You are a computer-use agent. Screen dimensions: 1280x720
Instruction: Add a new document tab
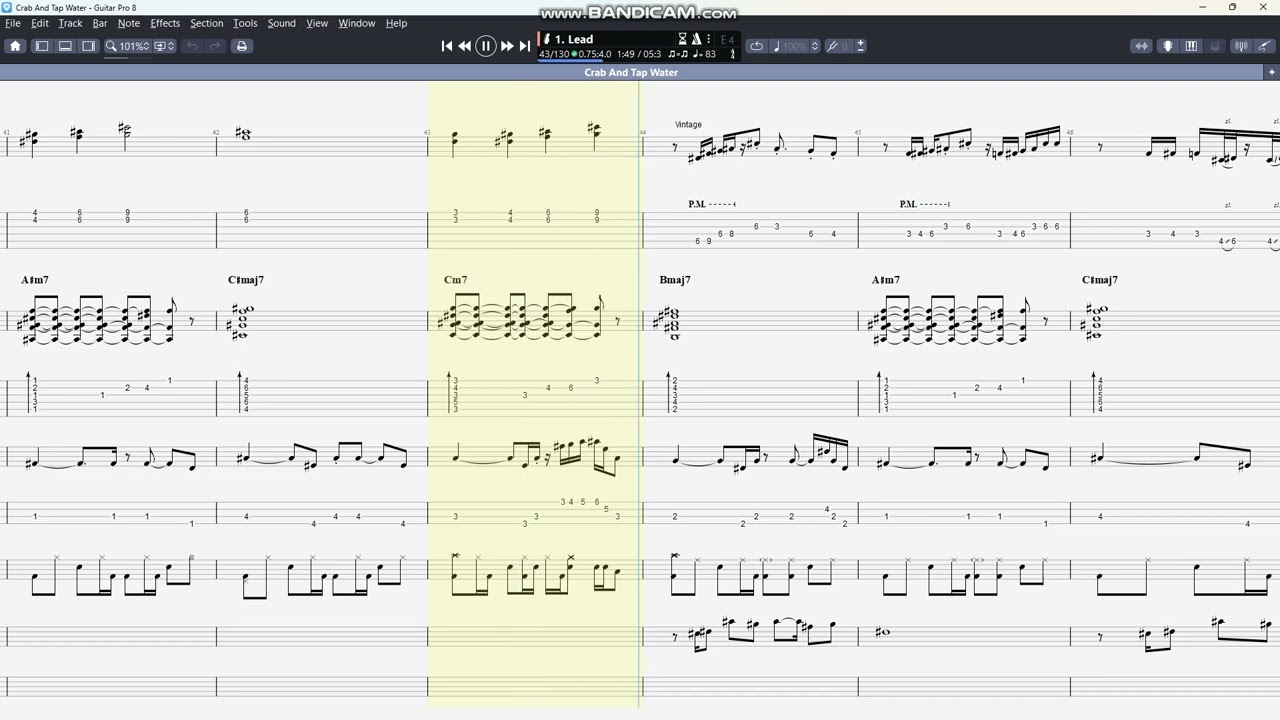(1271, 72)
